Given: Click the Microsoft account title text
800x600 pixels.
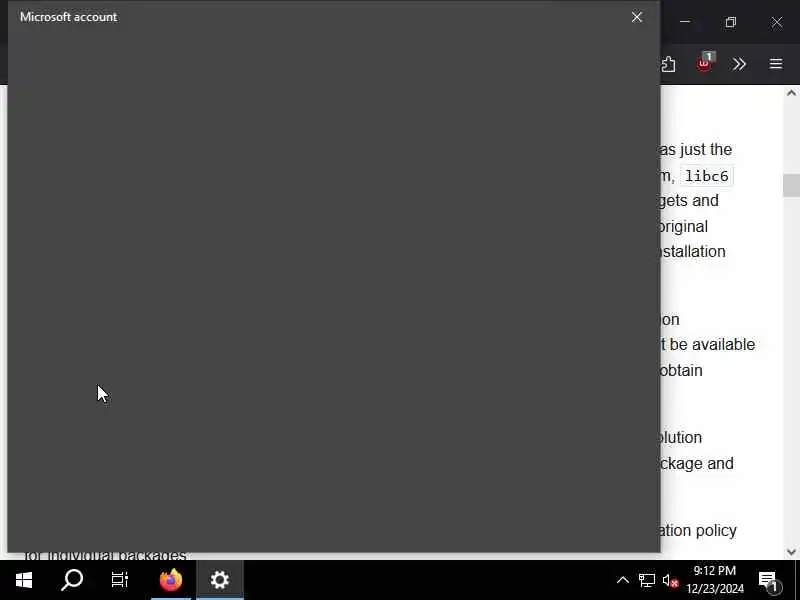Looking at the screenshot, I should tap(68, 17).
